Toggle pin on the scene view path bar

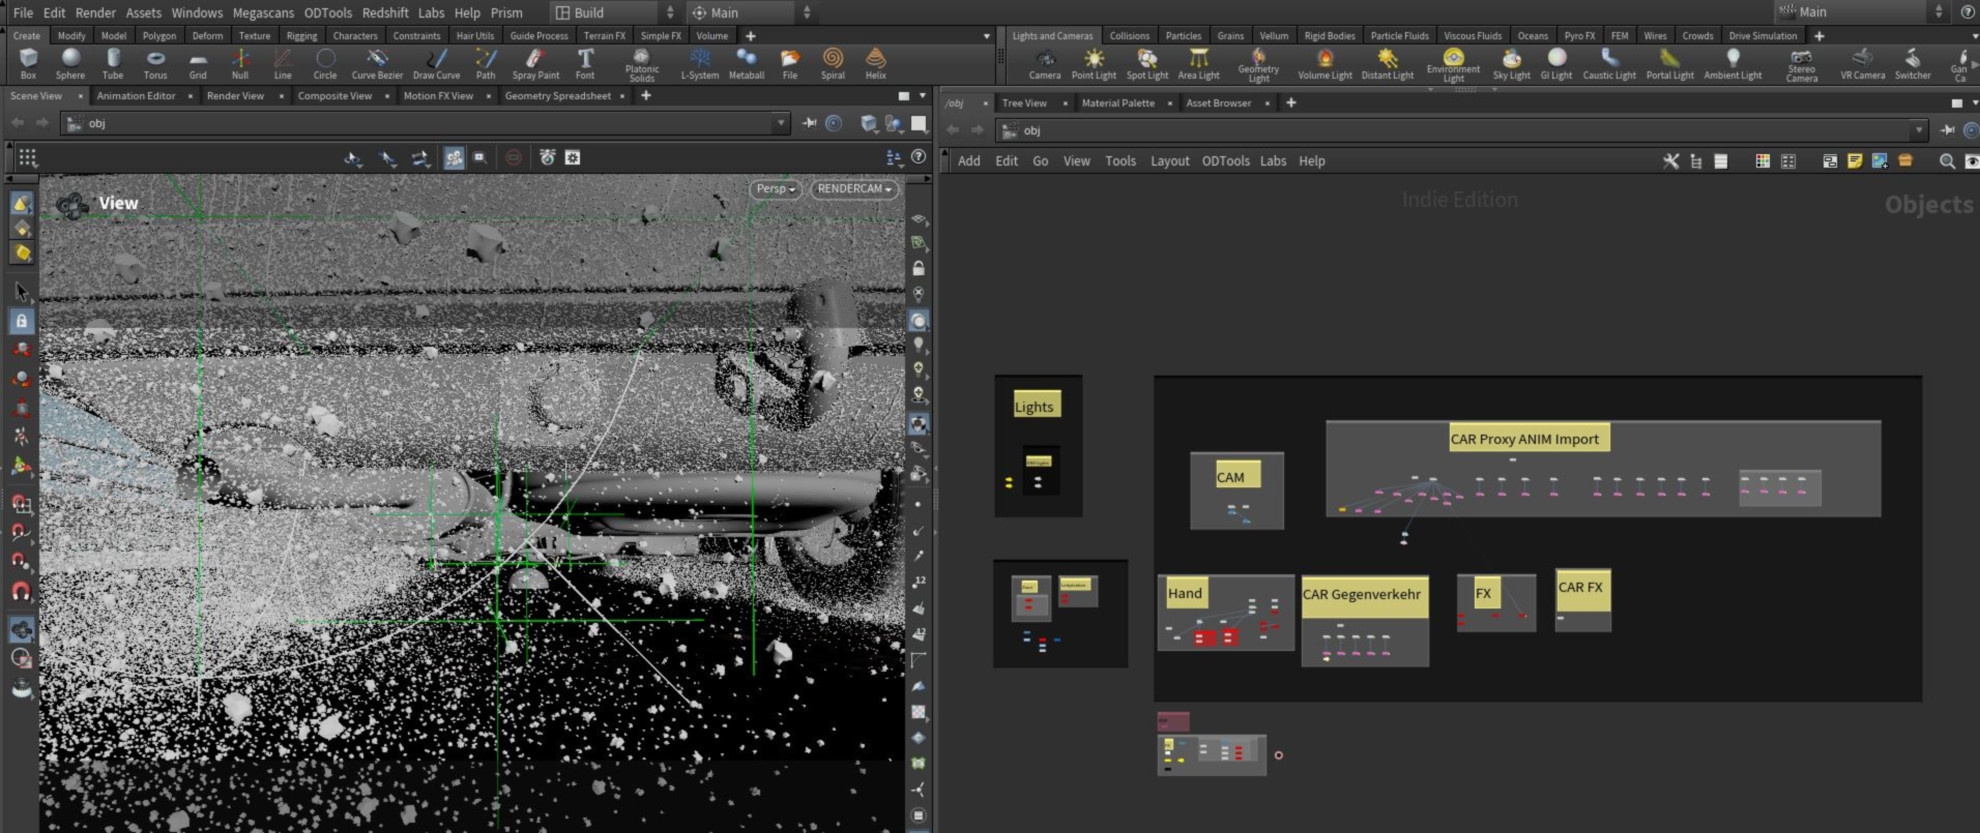point(809,123)
